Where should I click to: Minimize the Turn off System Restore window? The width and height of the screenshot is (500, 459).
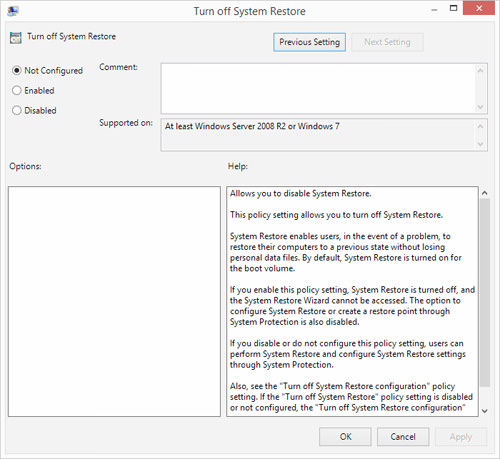pyautogui.click(x=434, y=10)
